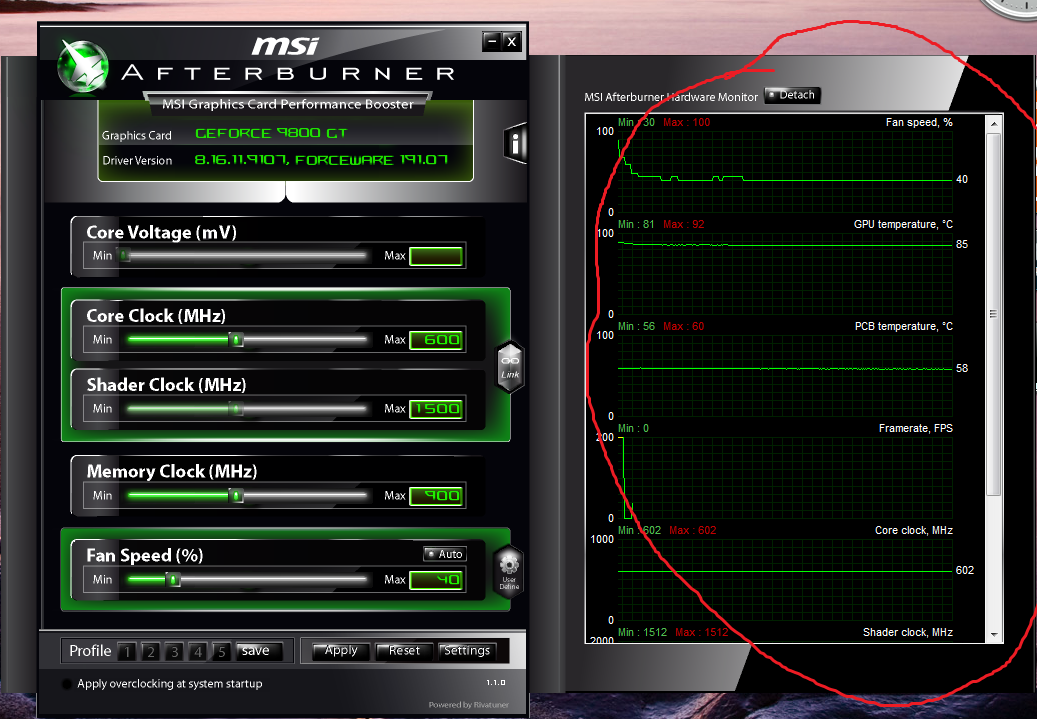The image size is (1037, 719).
Task: Select Profile slot 3
Action: click(x=175, y=652)
